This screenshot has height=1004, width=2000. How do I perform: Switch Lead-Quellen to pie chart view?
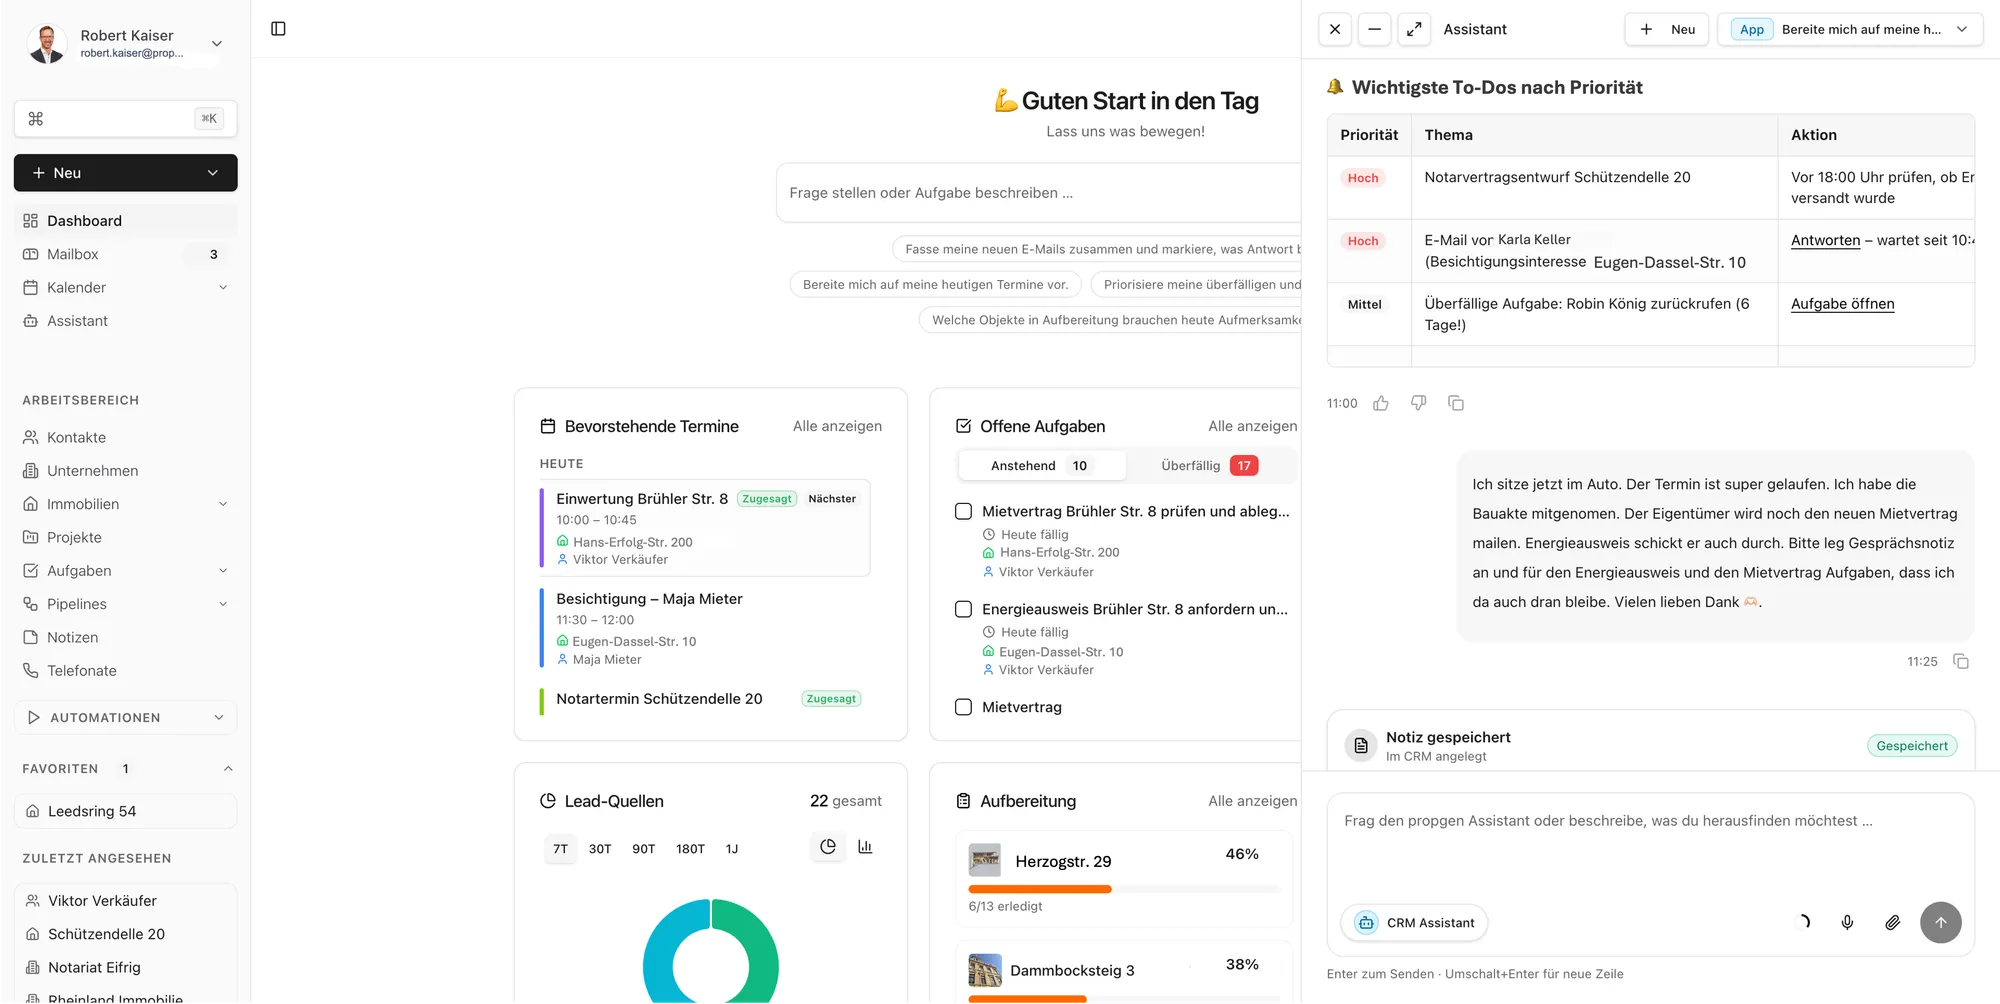(x=828, y=847)
